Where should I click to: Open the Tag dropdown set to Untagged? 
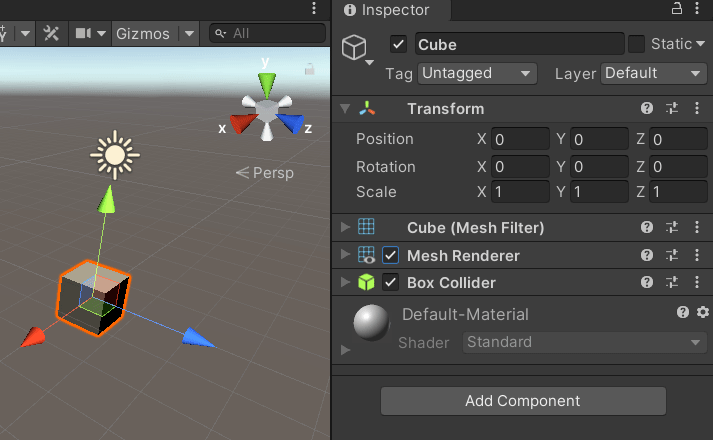pos(477,73)
